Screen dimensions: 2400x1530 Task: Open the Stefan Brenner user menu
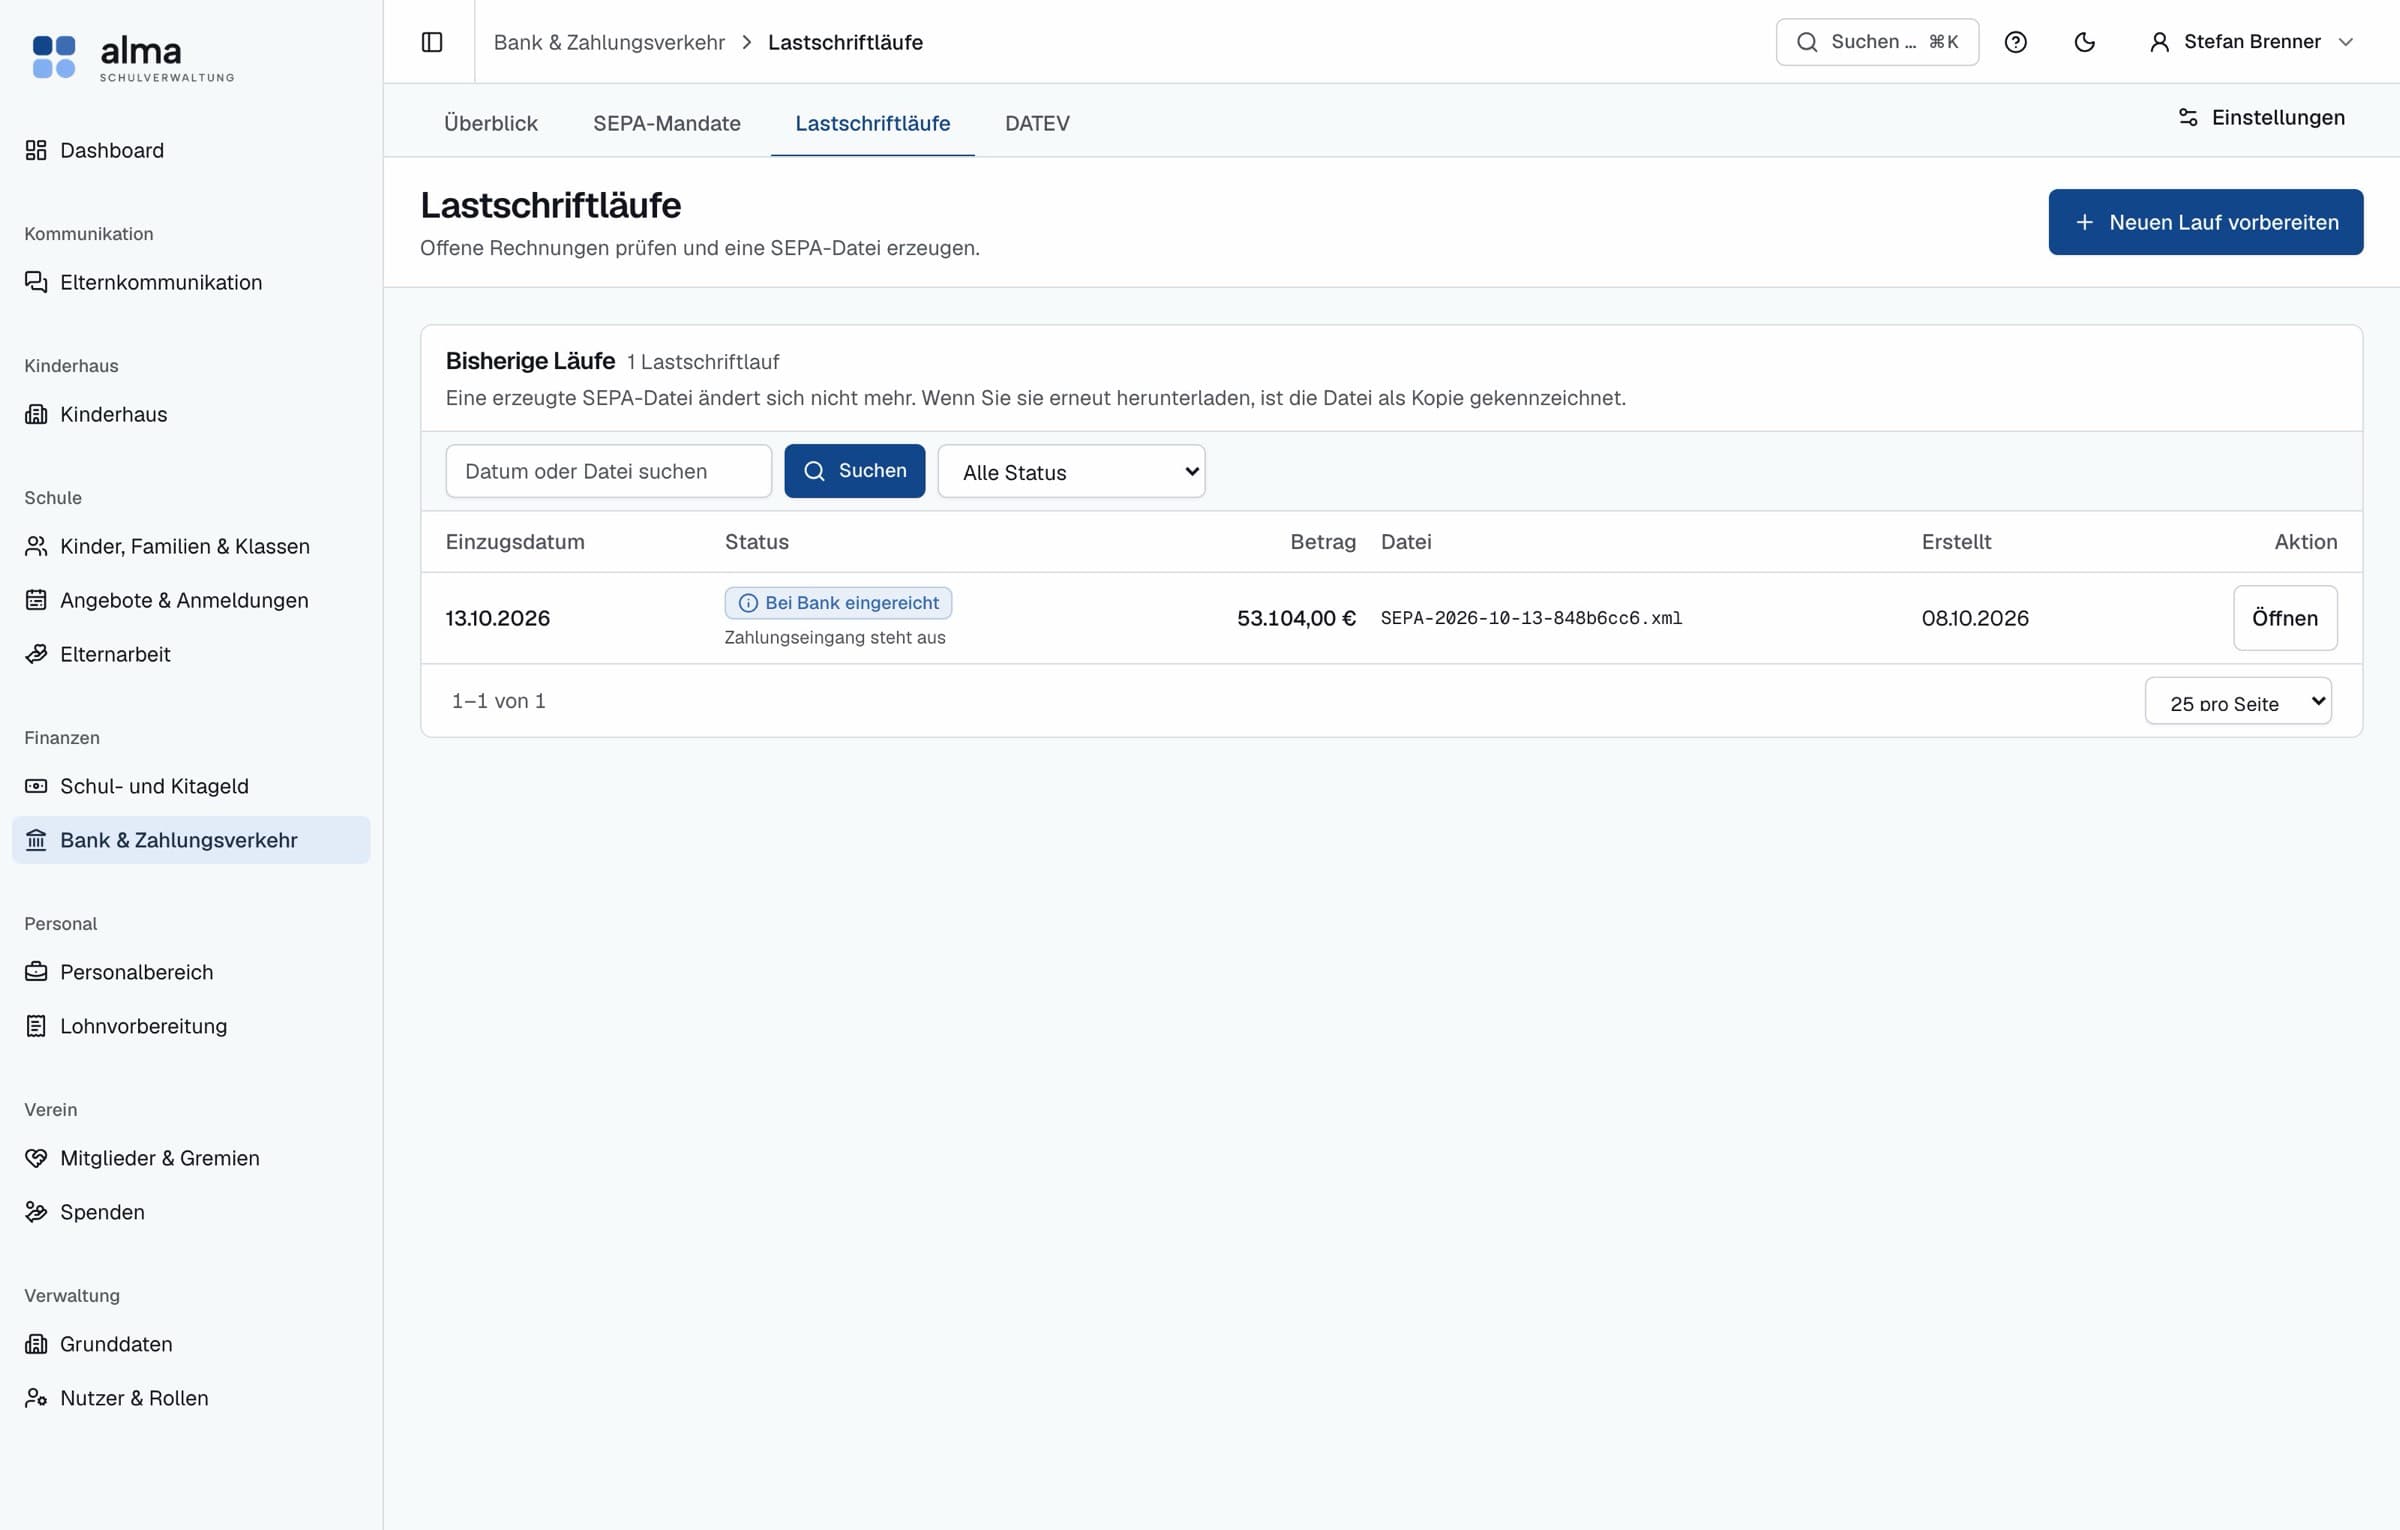[x=2251, y=42]
